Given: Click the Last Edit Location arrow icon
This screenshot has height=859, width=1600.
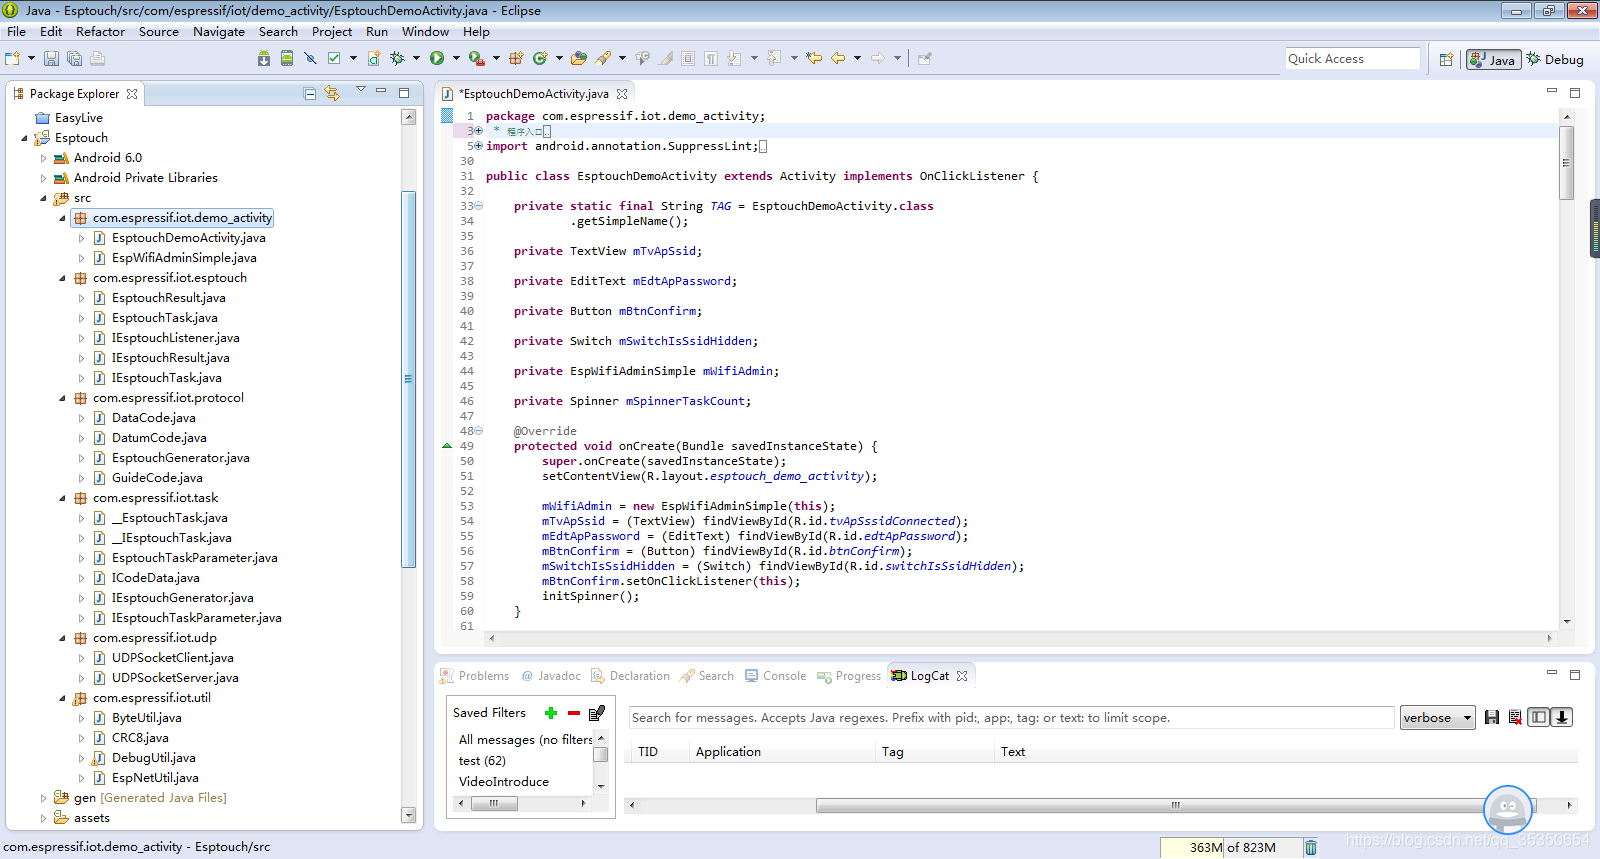Looking at the screenshot, I should click(814, 59).
